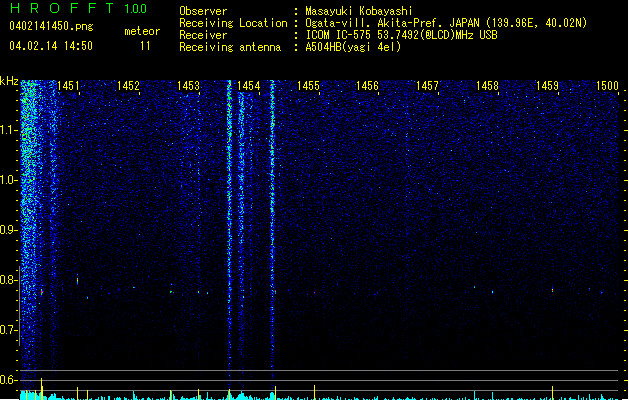Click the 1456 time axis marker
629x400 pixels.
tap(367, 86)
